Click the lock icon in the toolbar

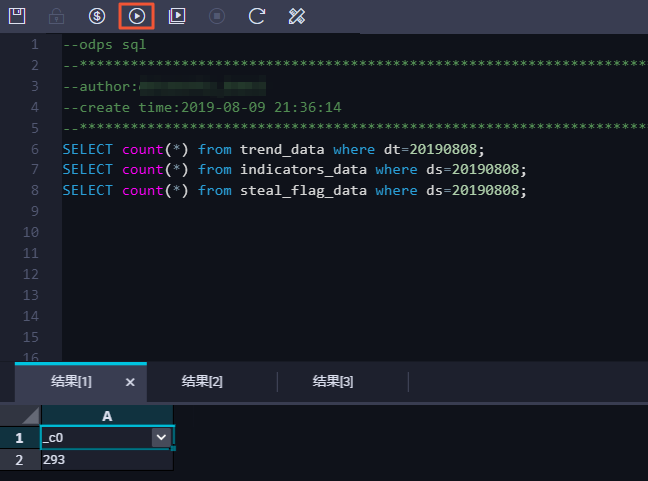56,17
